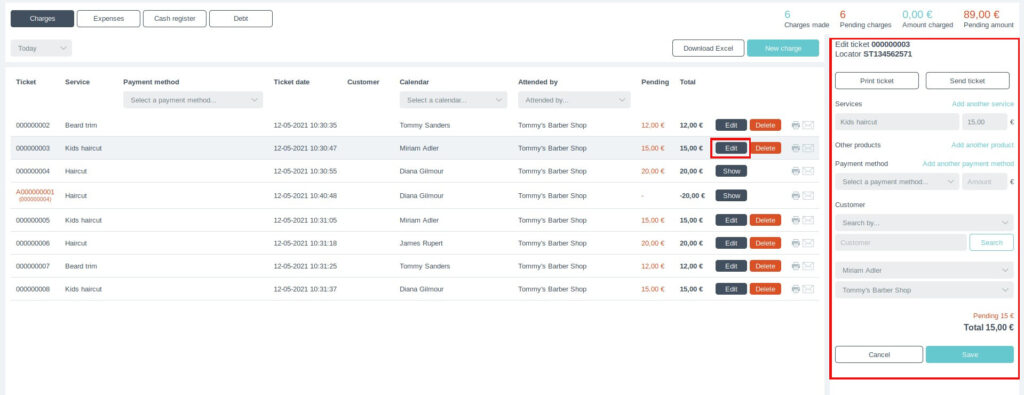Open payment method dropdown in edit panel
The image size is (1024, 395).
[x=897, y=182]
